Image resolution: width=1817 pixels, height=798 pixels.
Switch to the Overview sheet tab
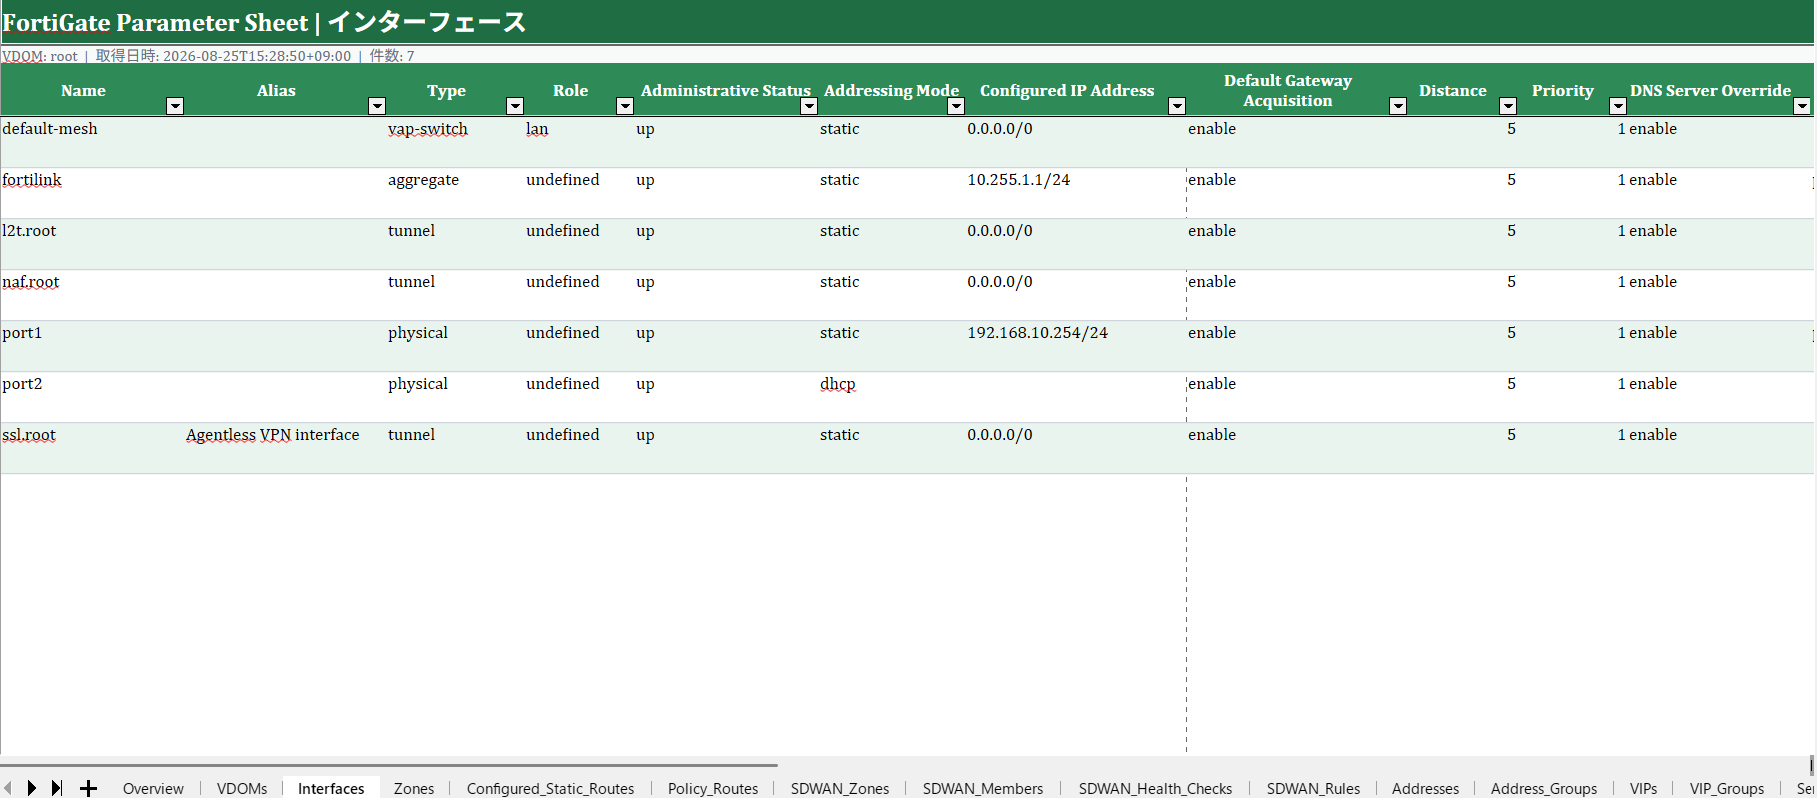click(x=153, y=788)
